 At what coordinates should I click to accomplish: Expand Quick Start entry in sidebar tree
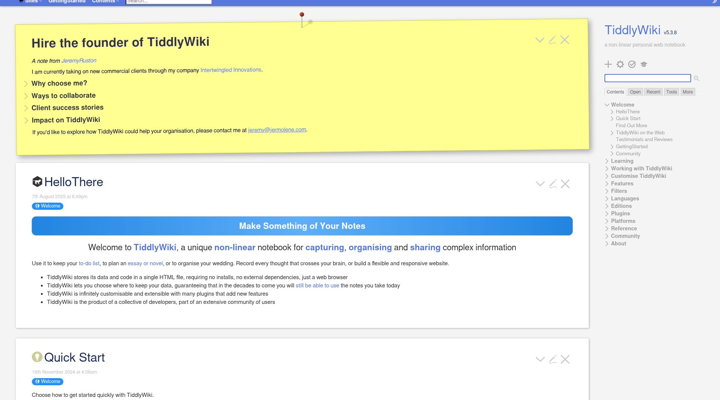click(612, 118)
